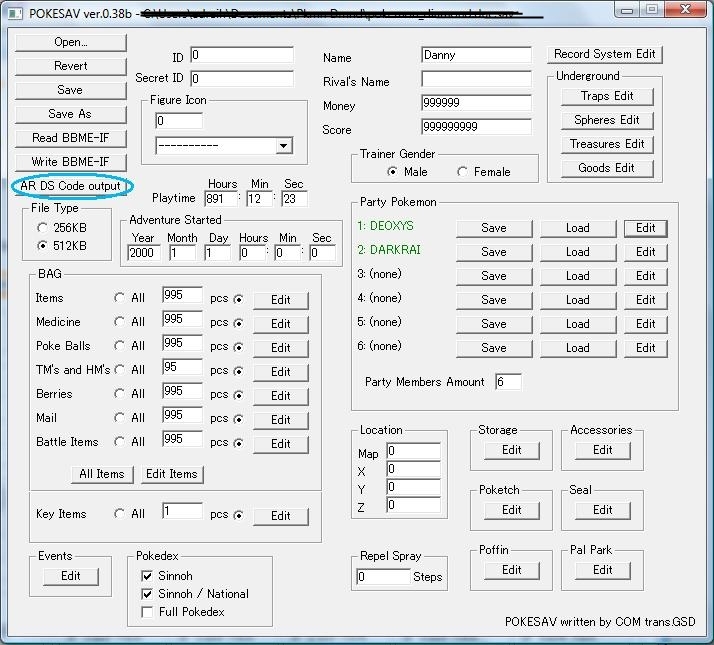714x645 pixels.
Task: Open Accessories Edit
Action: 602,450
